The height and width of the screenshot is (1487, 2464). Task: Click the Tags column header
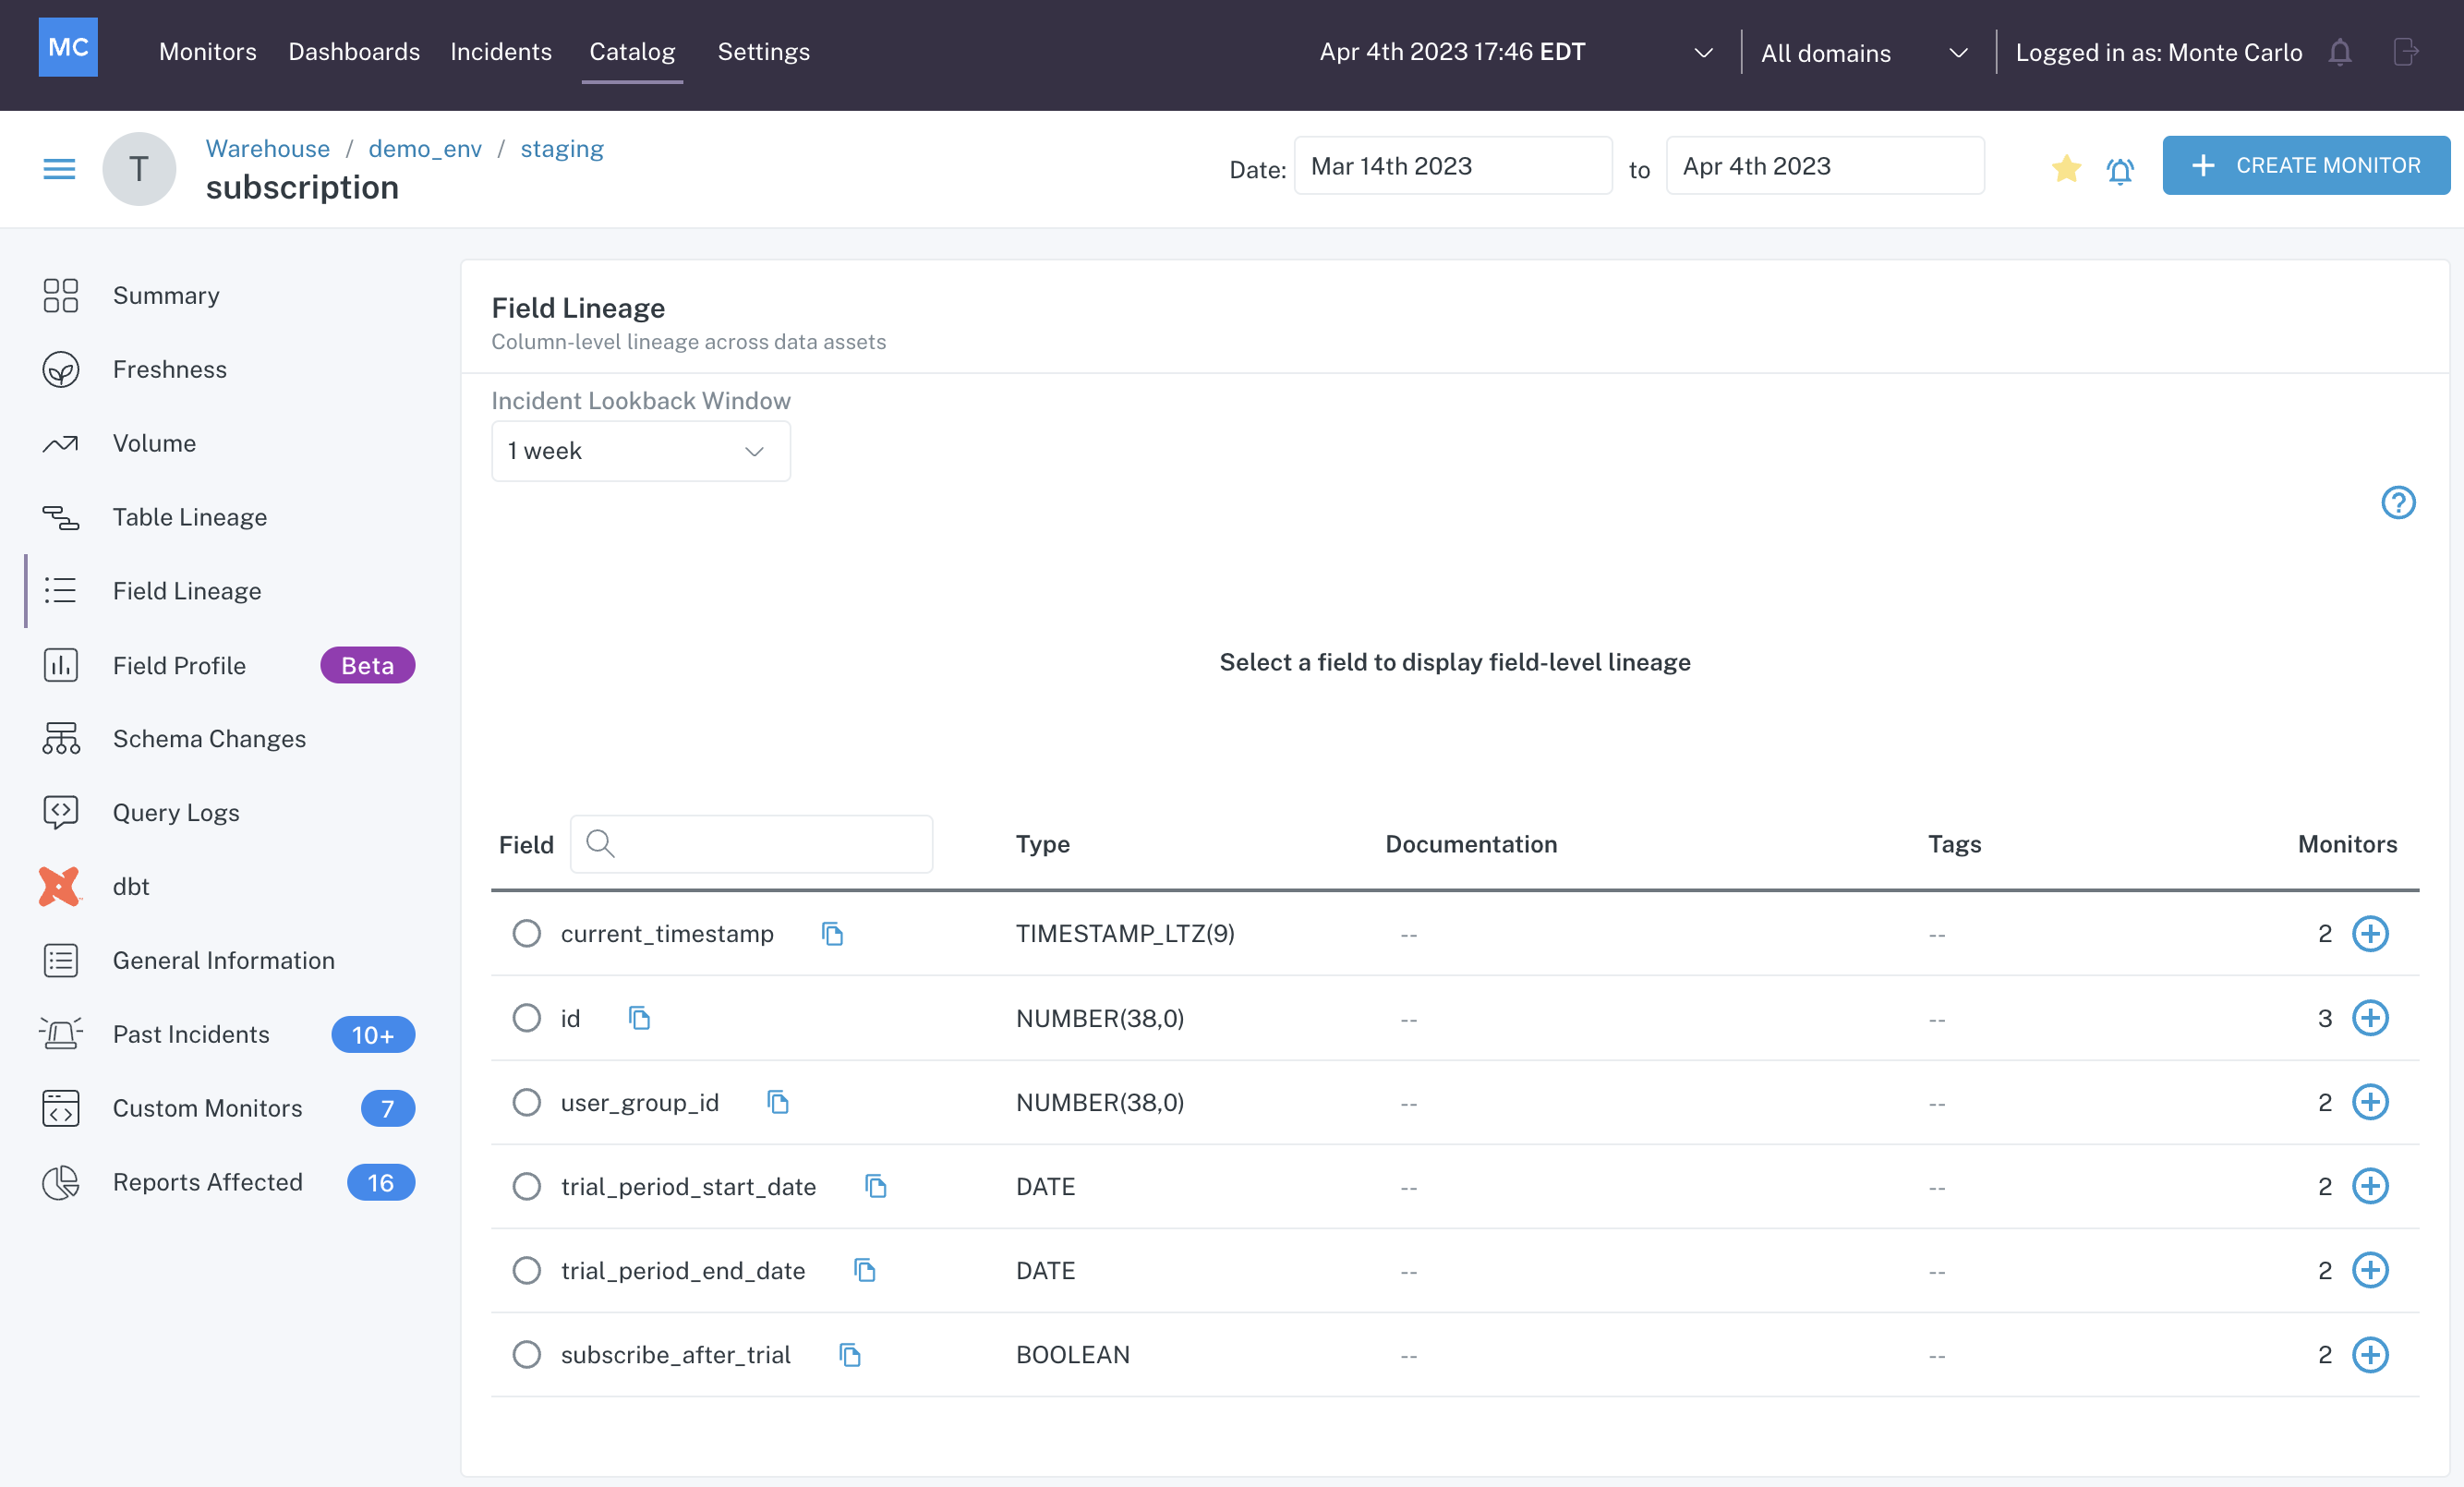tap(1954, 844)
